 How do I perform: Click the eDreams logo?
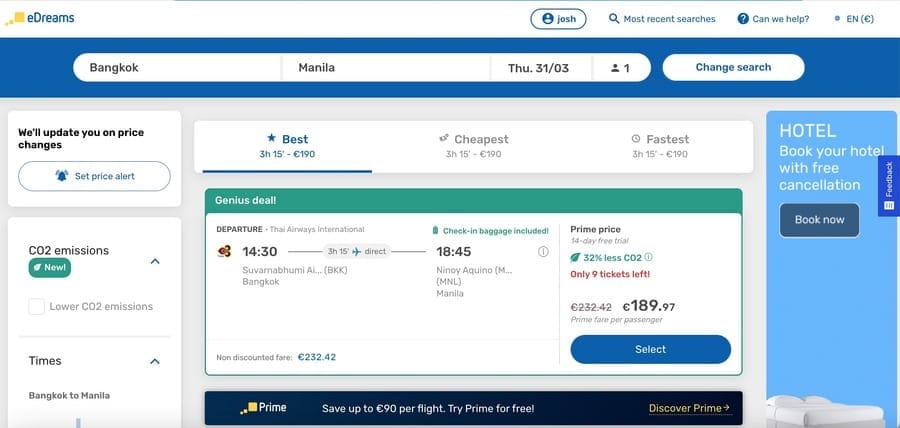coord(40,18)
